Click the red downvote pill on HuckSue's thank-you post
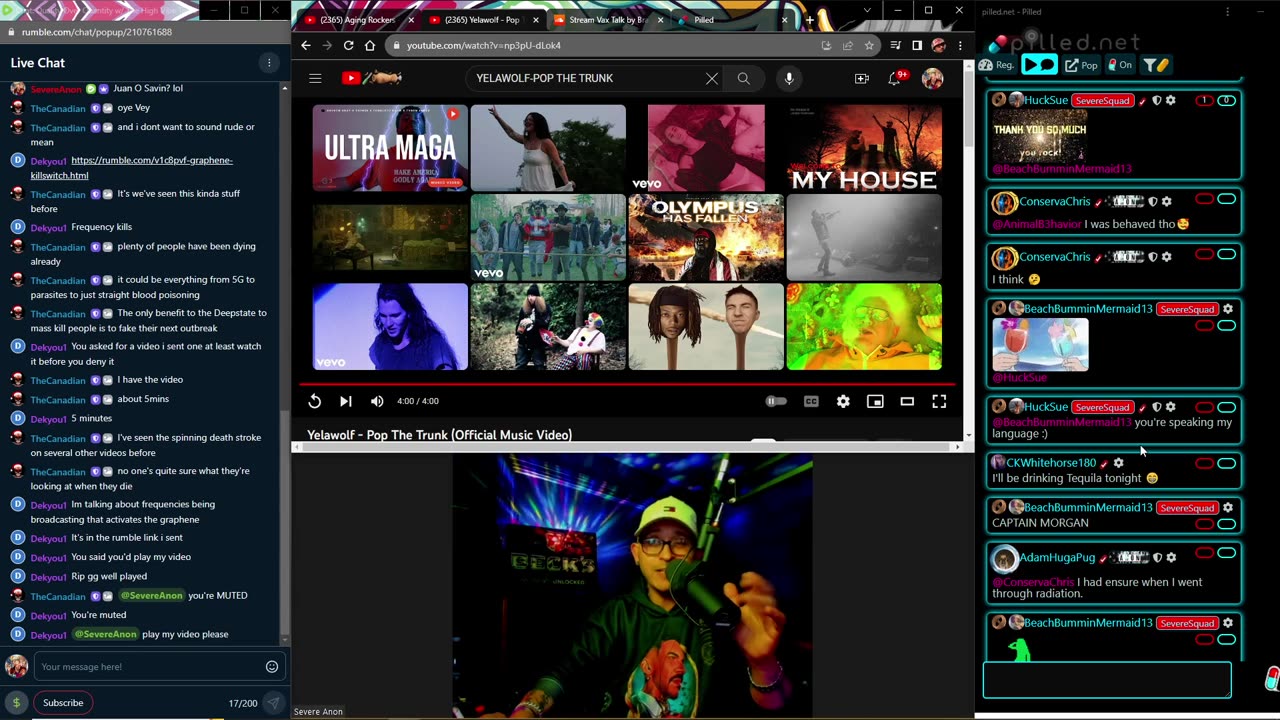The width and height of the screenshot is (1280, 720). coord(1205,100)
